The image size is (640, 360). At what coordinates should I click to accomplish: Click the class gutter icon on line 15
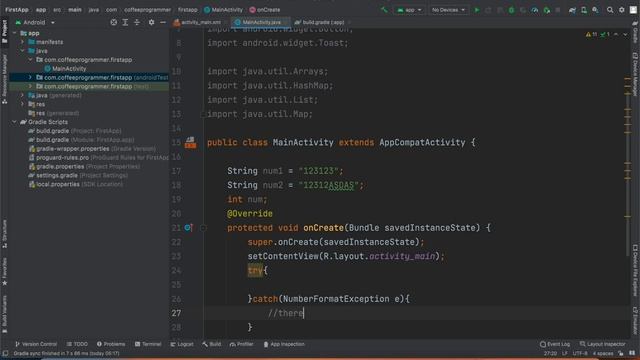point(190,142)
